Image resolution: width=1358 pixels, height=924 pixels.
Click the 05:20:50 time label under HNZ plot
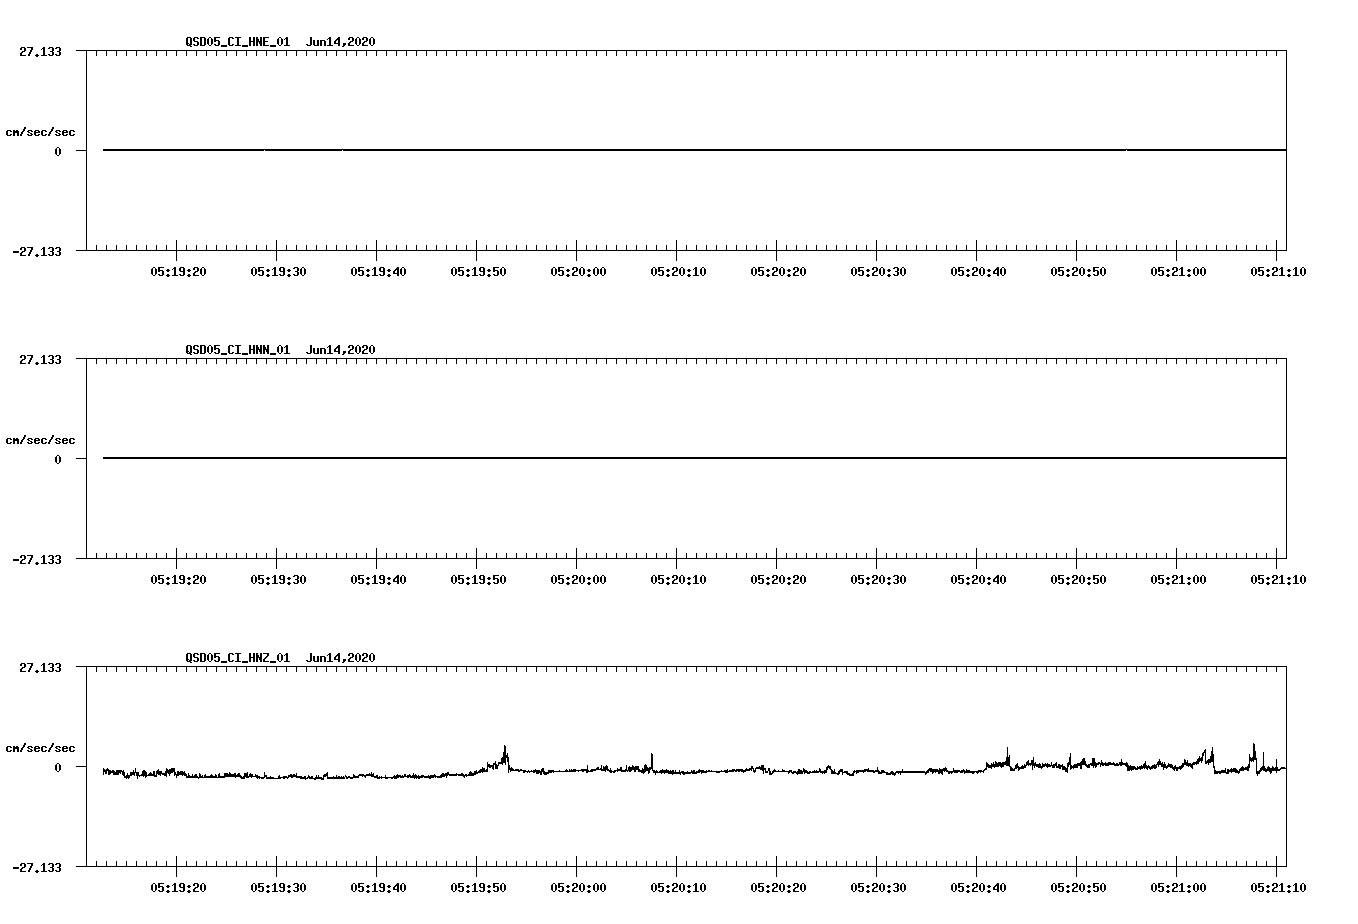[1079, 887]
